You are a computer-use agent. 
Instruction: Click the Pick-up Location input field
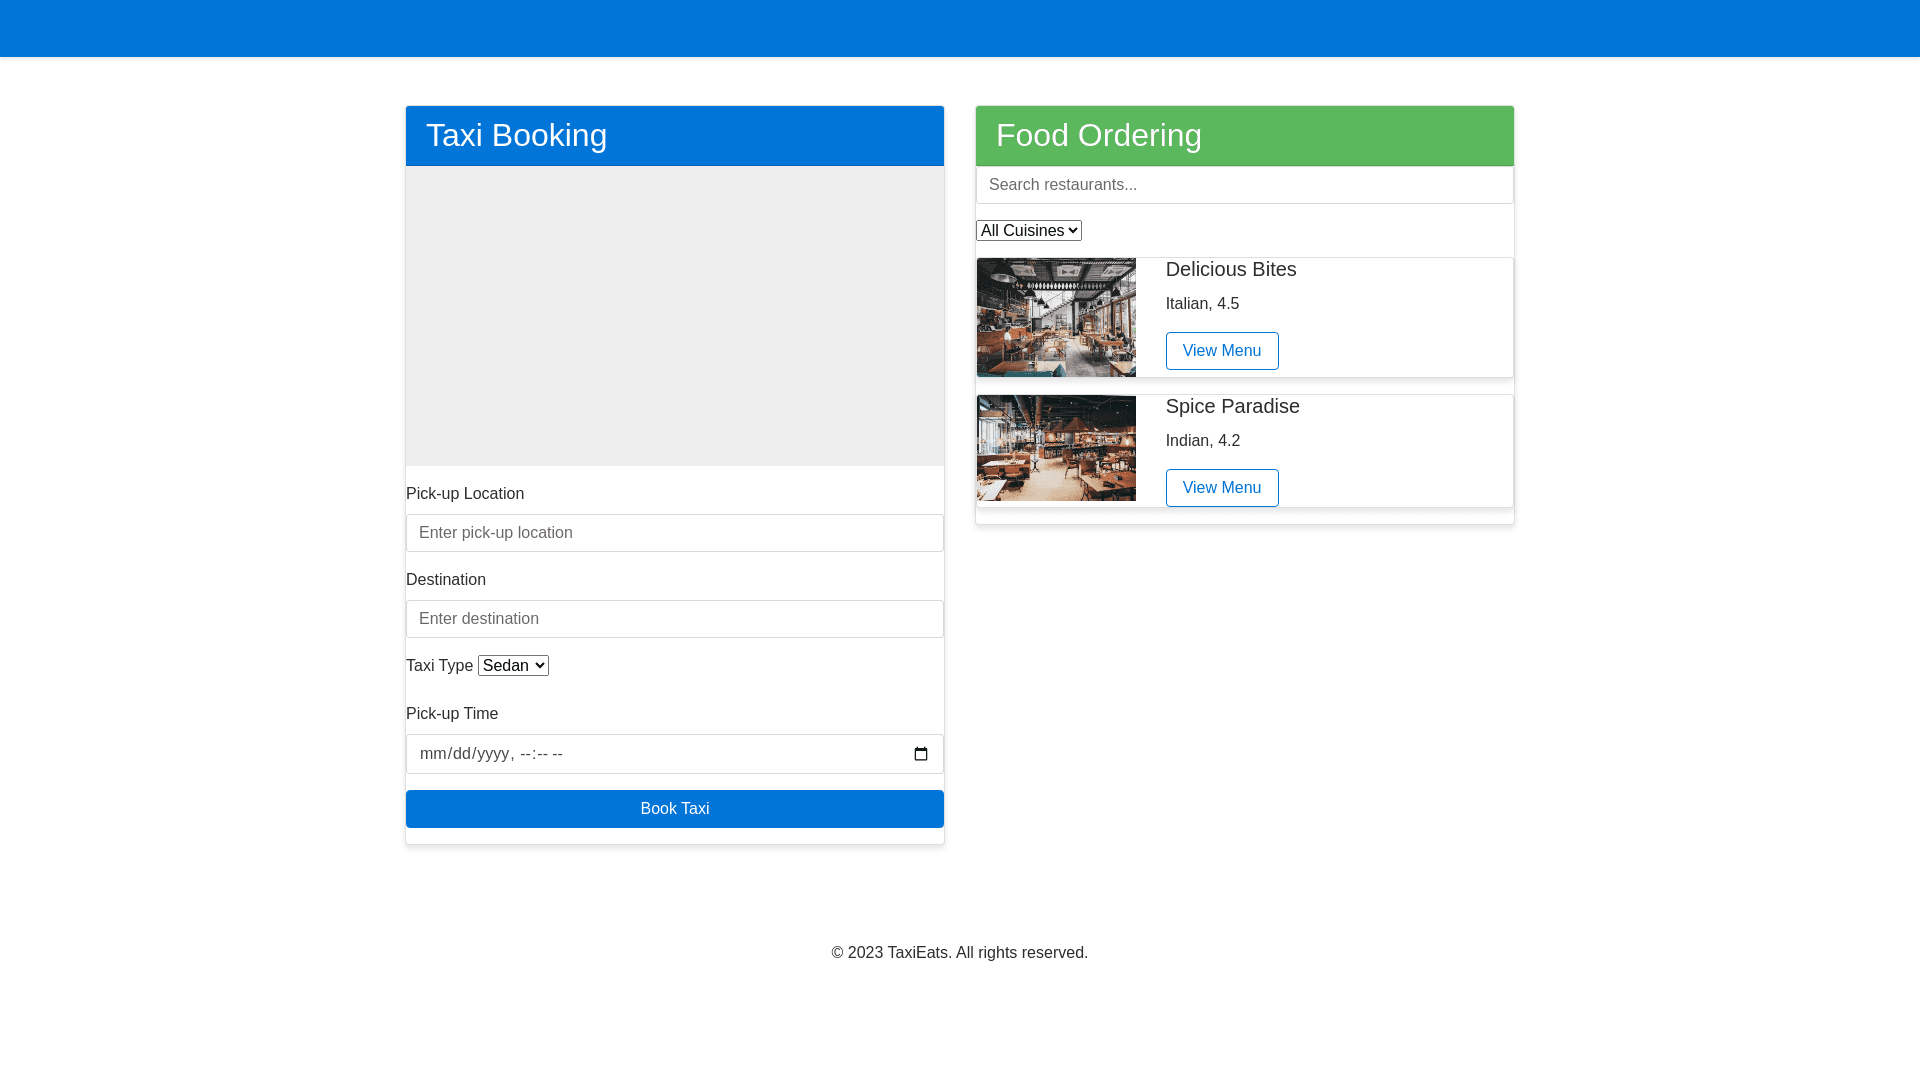click(674, 533)
